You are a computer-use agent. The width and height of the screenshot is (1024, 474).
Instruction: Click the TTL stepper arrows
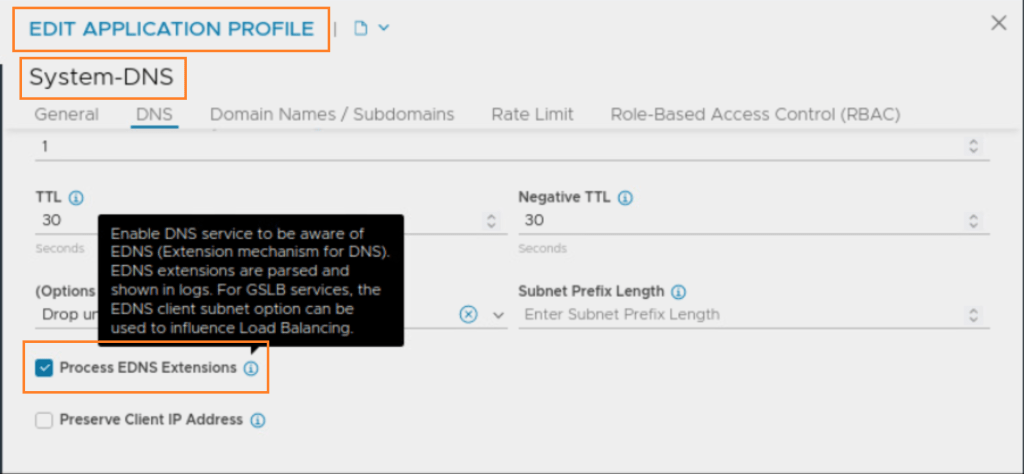[x=490, y=220]
